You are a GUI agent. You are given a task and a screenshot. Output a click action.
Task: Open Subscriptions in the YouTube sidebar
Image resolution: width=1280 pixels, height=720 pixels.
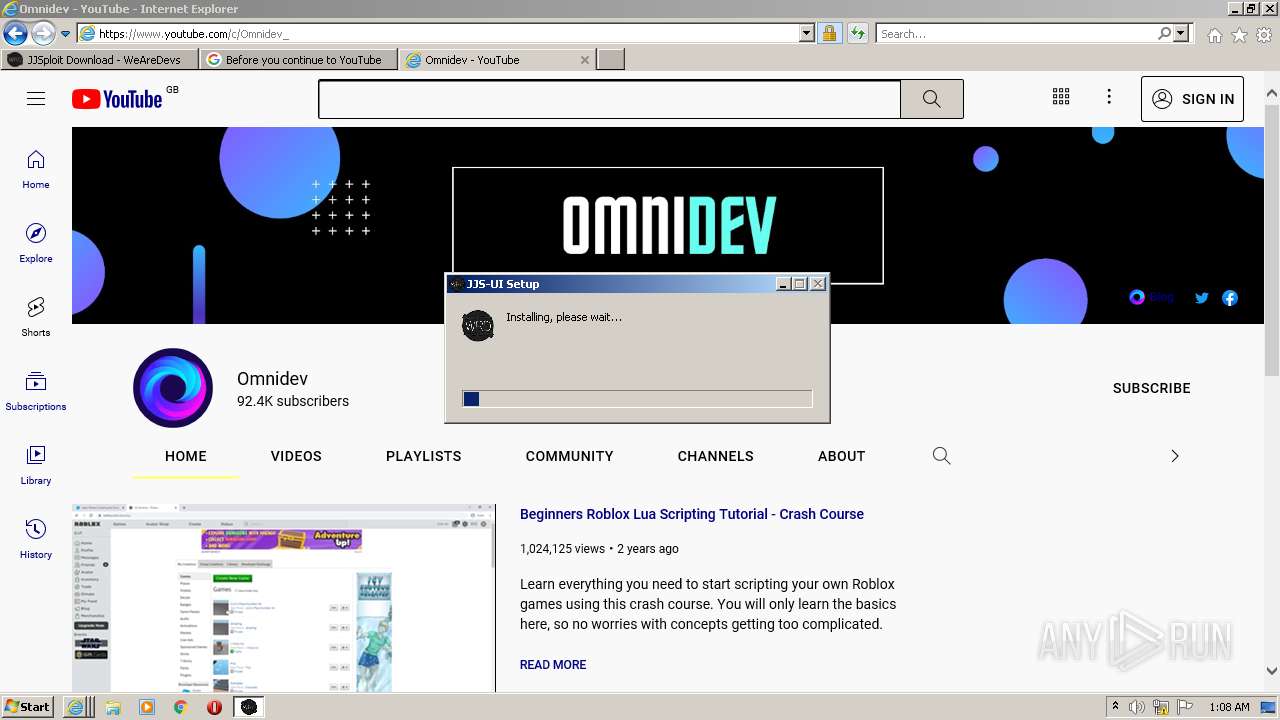click(36, 391)
